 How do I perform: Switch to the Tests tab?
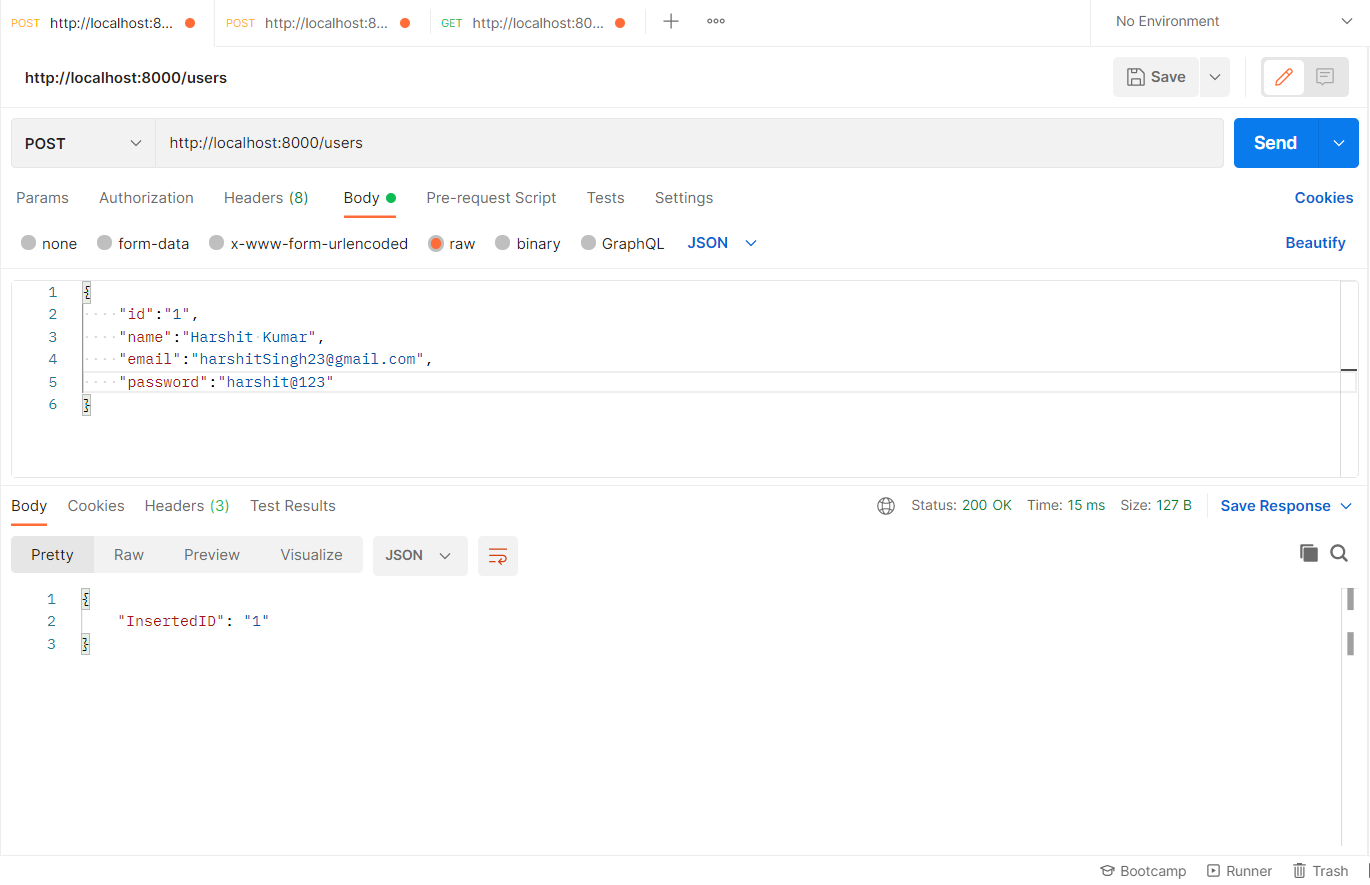coord(605,198)
